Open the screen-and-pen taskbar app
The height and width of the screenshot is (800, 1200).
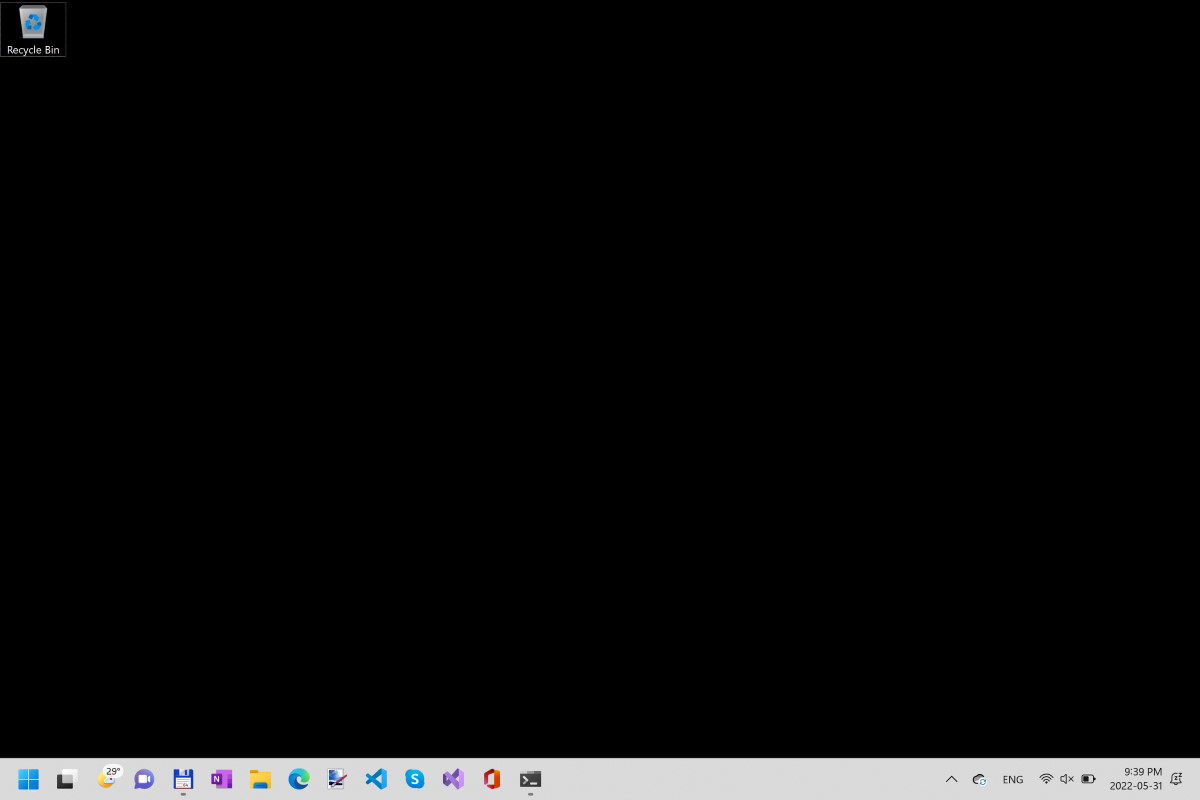[337, 779]
